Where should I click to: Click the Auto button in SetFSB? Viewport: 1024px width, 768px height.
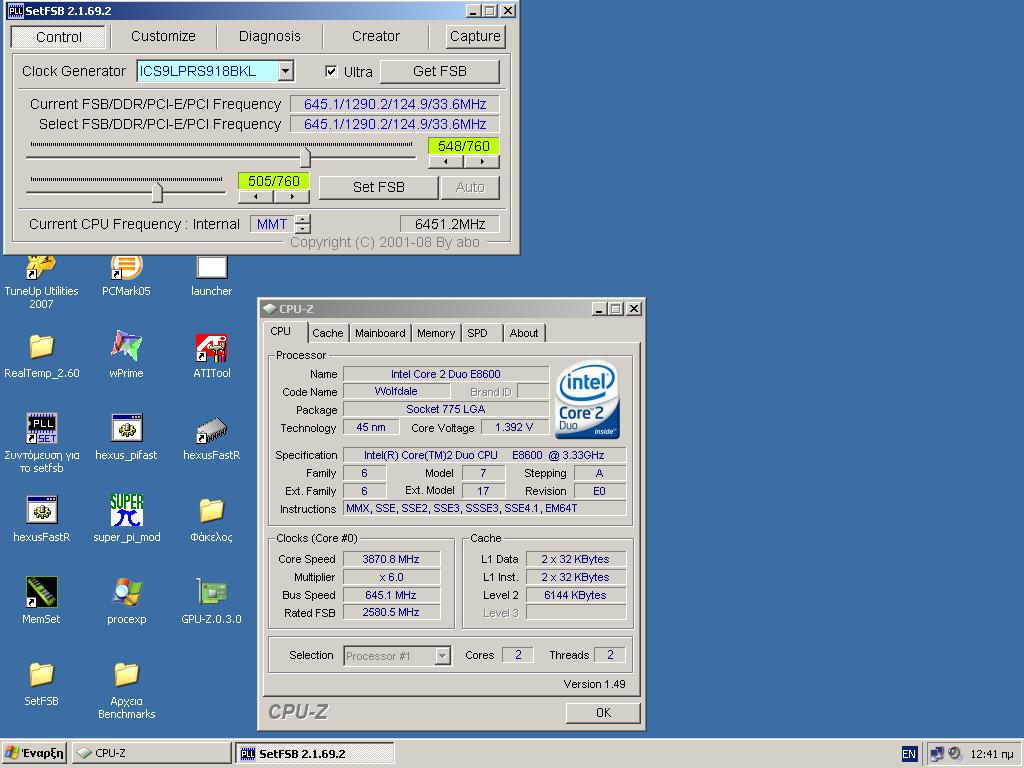point(470,187)
